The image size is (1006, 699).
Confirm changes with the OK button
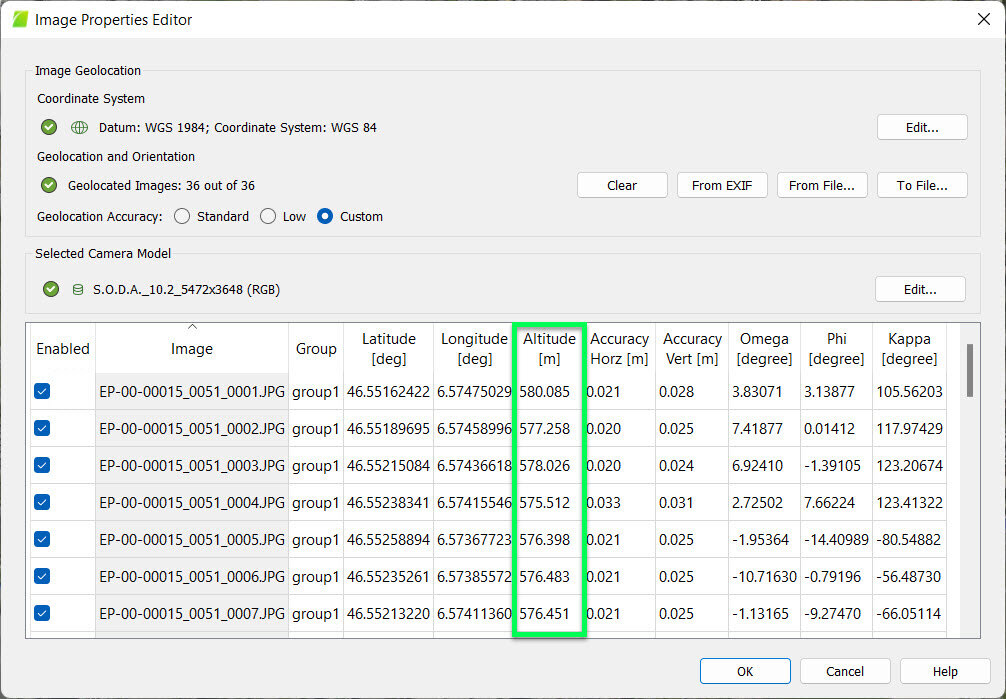[745, 671]
